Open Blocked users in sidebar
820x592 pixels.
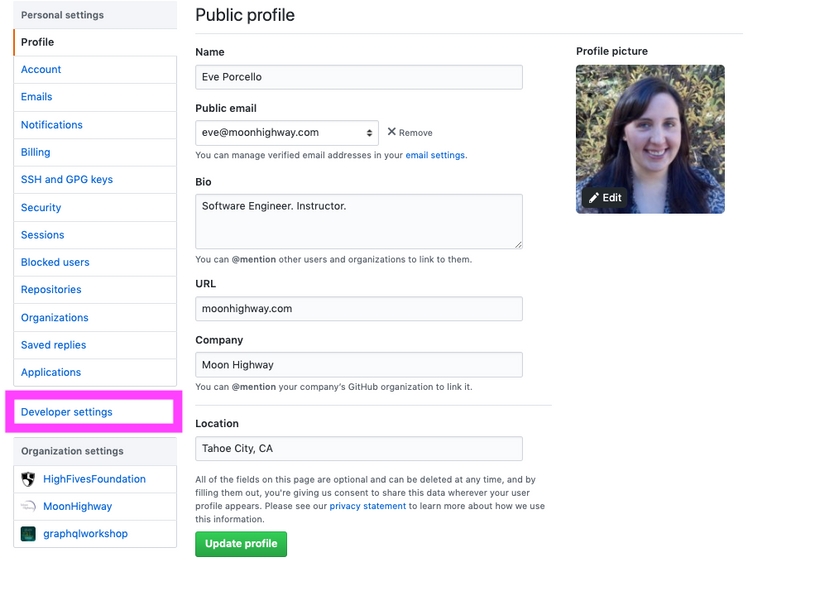(x=55, y=262)
